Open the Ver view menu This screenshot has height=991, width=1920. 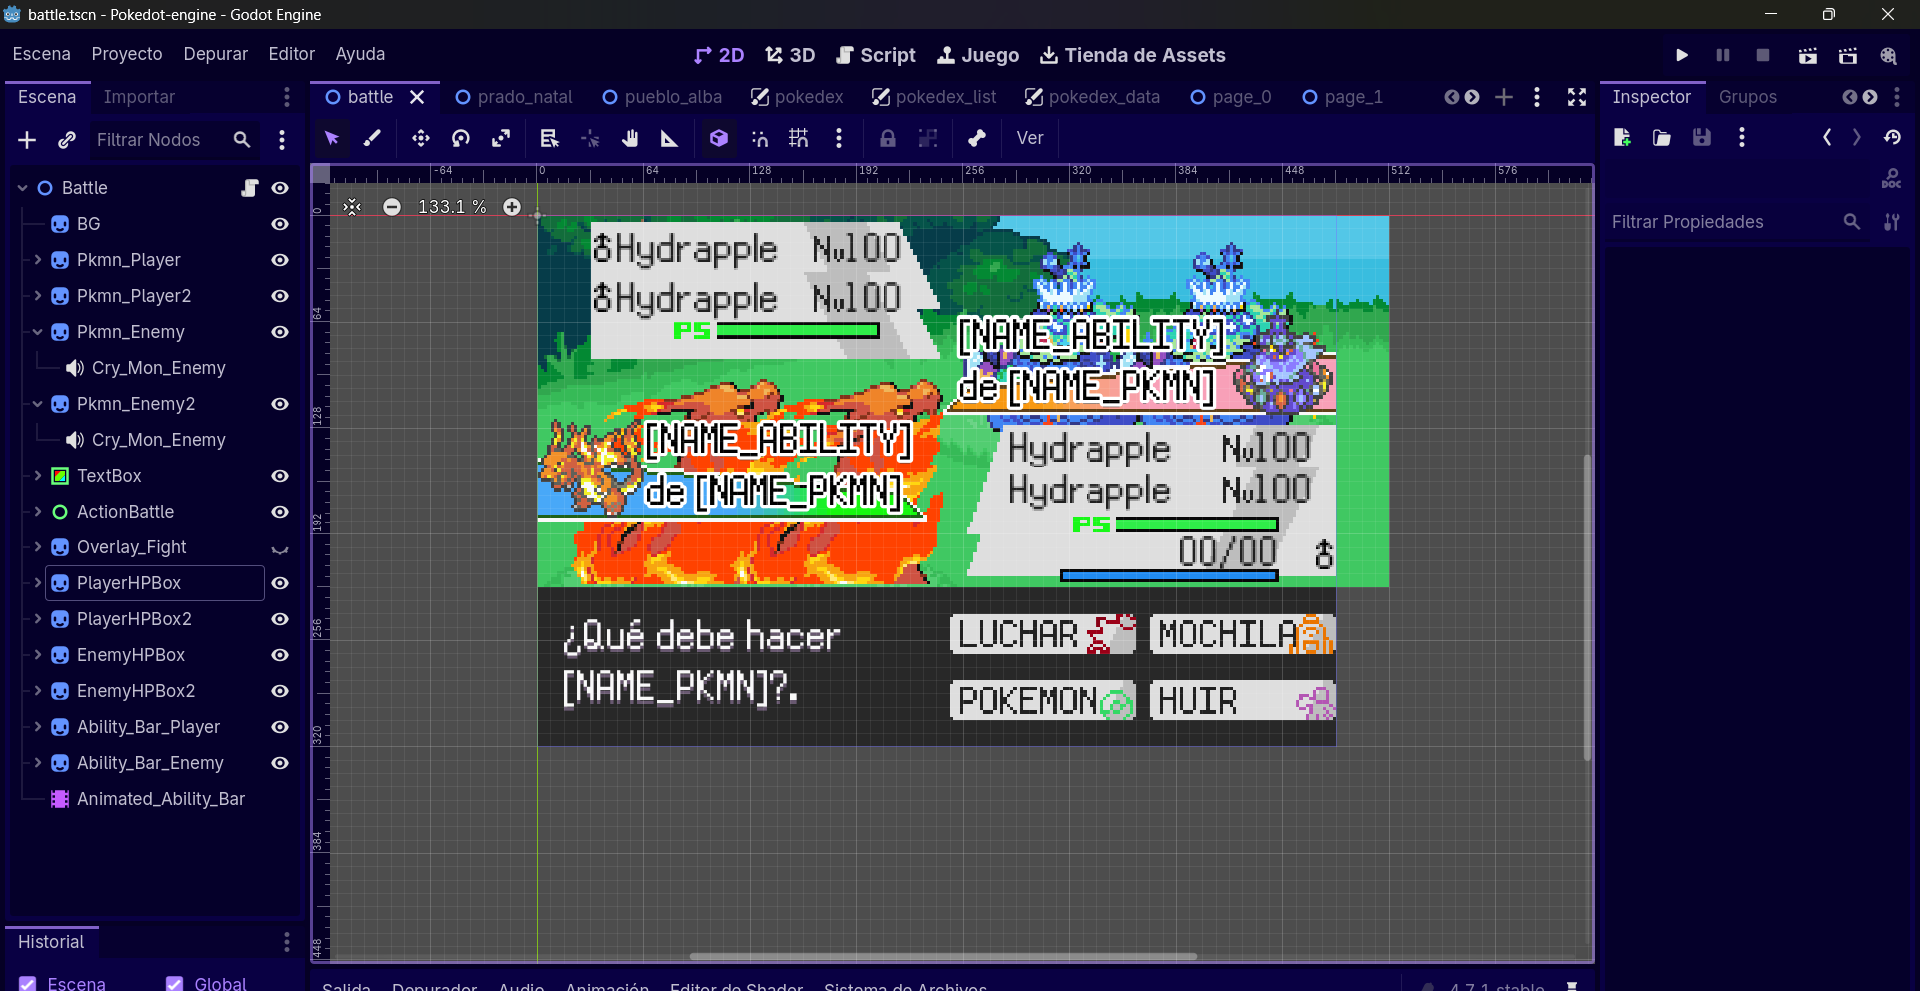tap(1030, 138)
